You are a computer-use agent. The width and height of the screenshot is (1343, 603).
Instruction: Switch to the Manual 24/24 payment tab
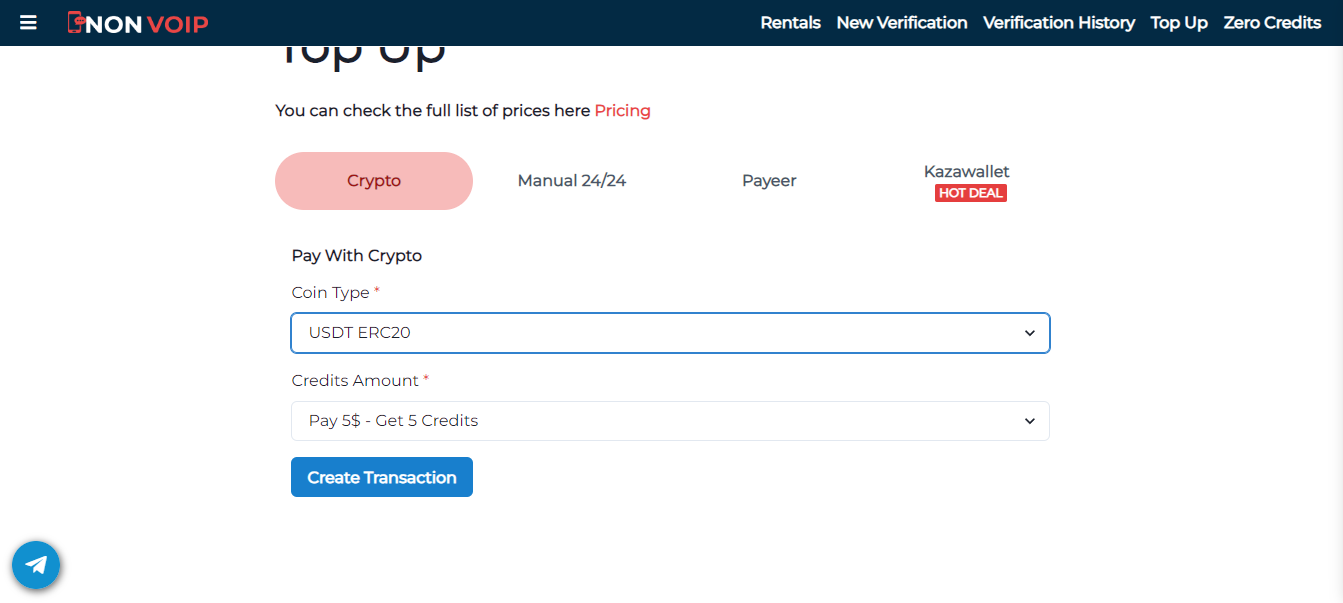571,180
